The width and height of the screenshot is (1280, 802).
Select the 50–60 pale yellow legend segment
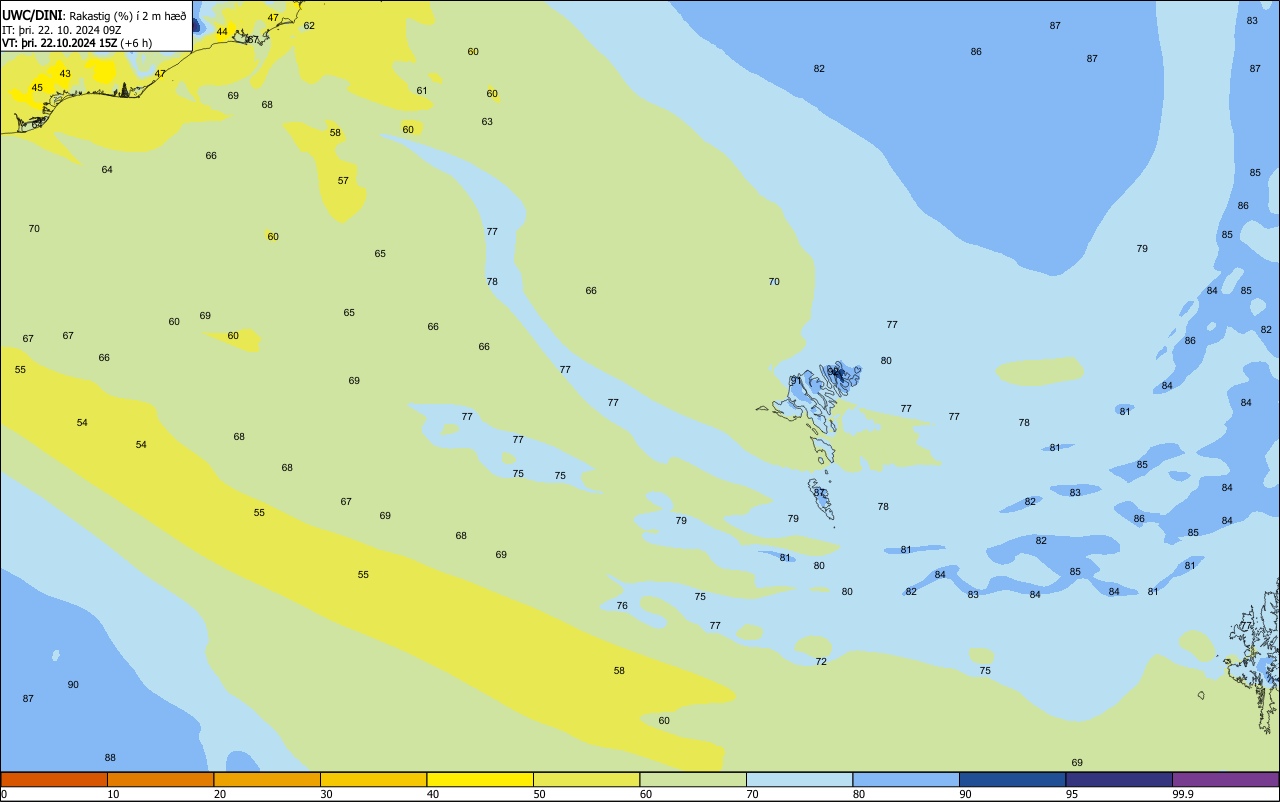586,779
